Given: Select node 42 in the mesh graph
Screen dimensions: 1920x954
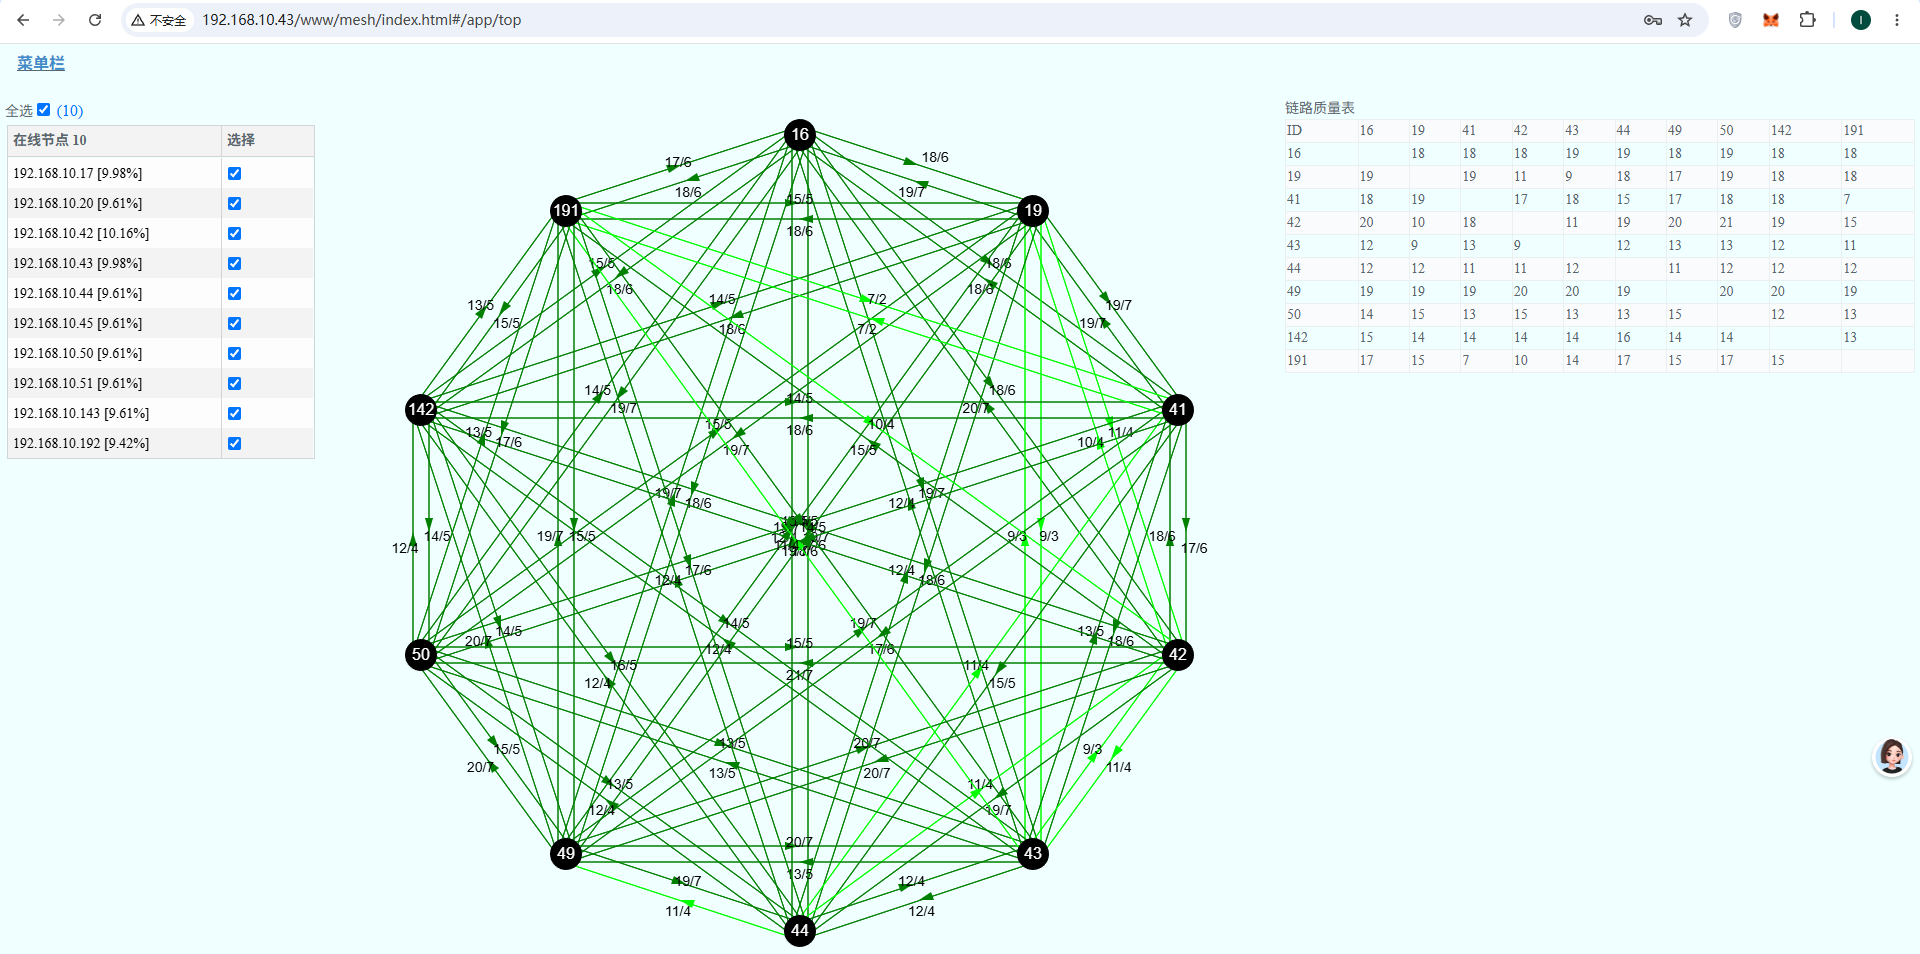Looking at the screenshot, I should [1178, 655].
